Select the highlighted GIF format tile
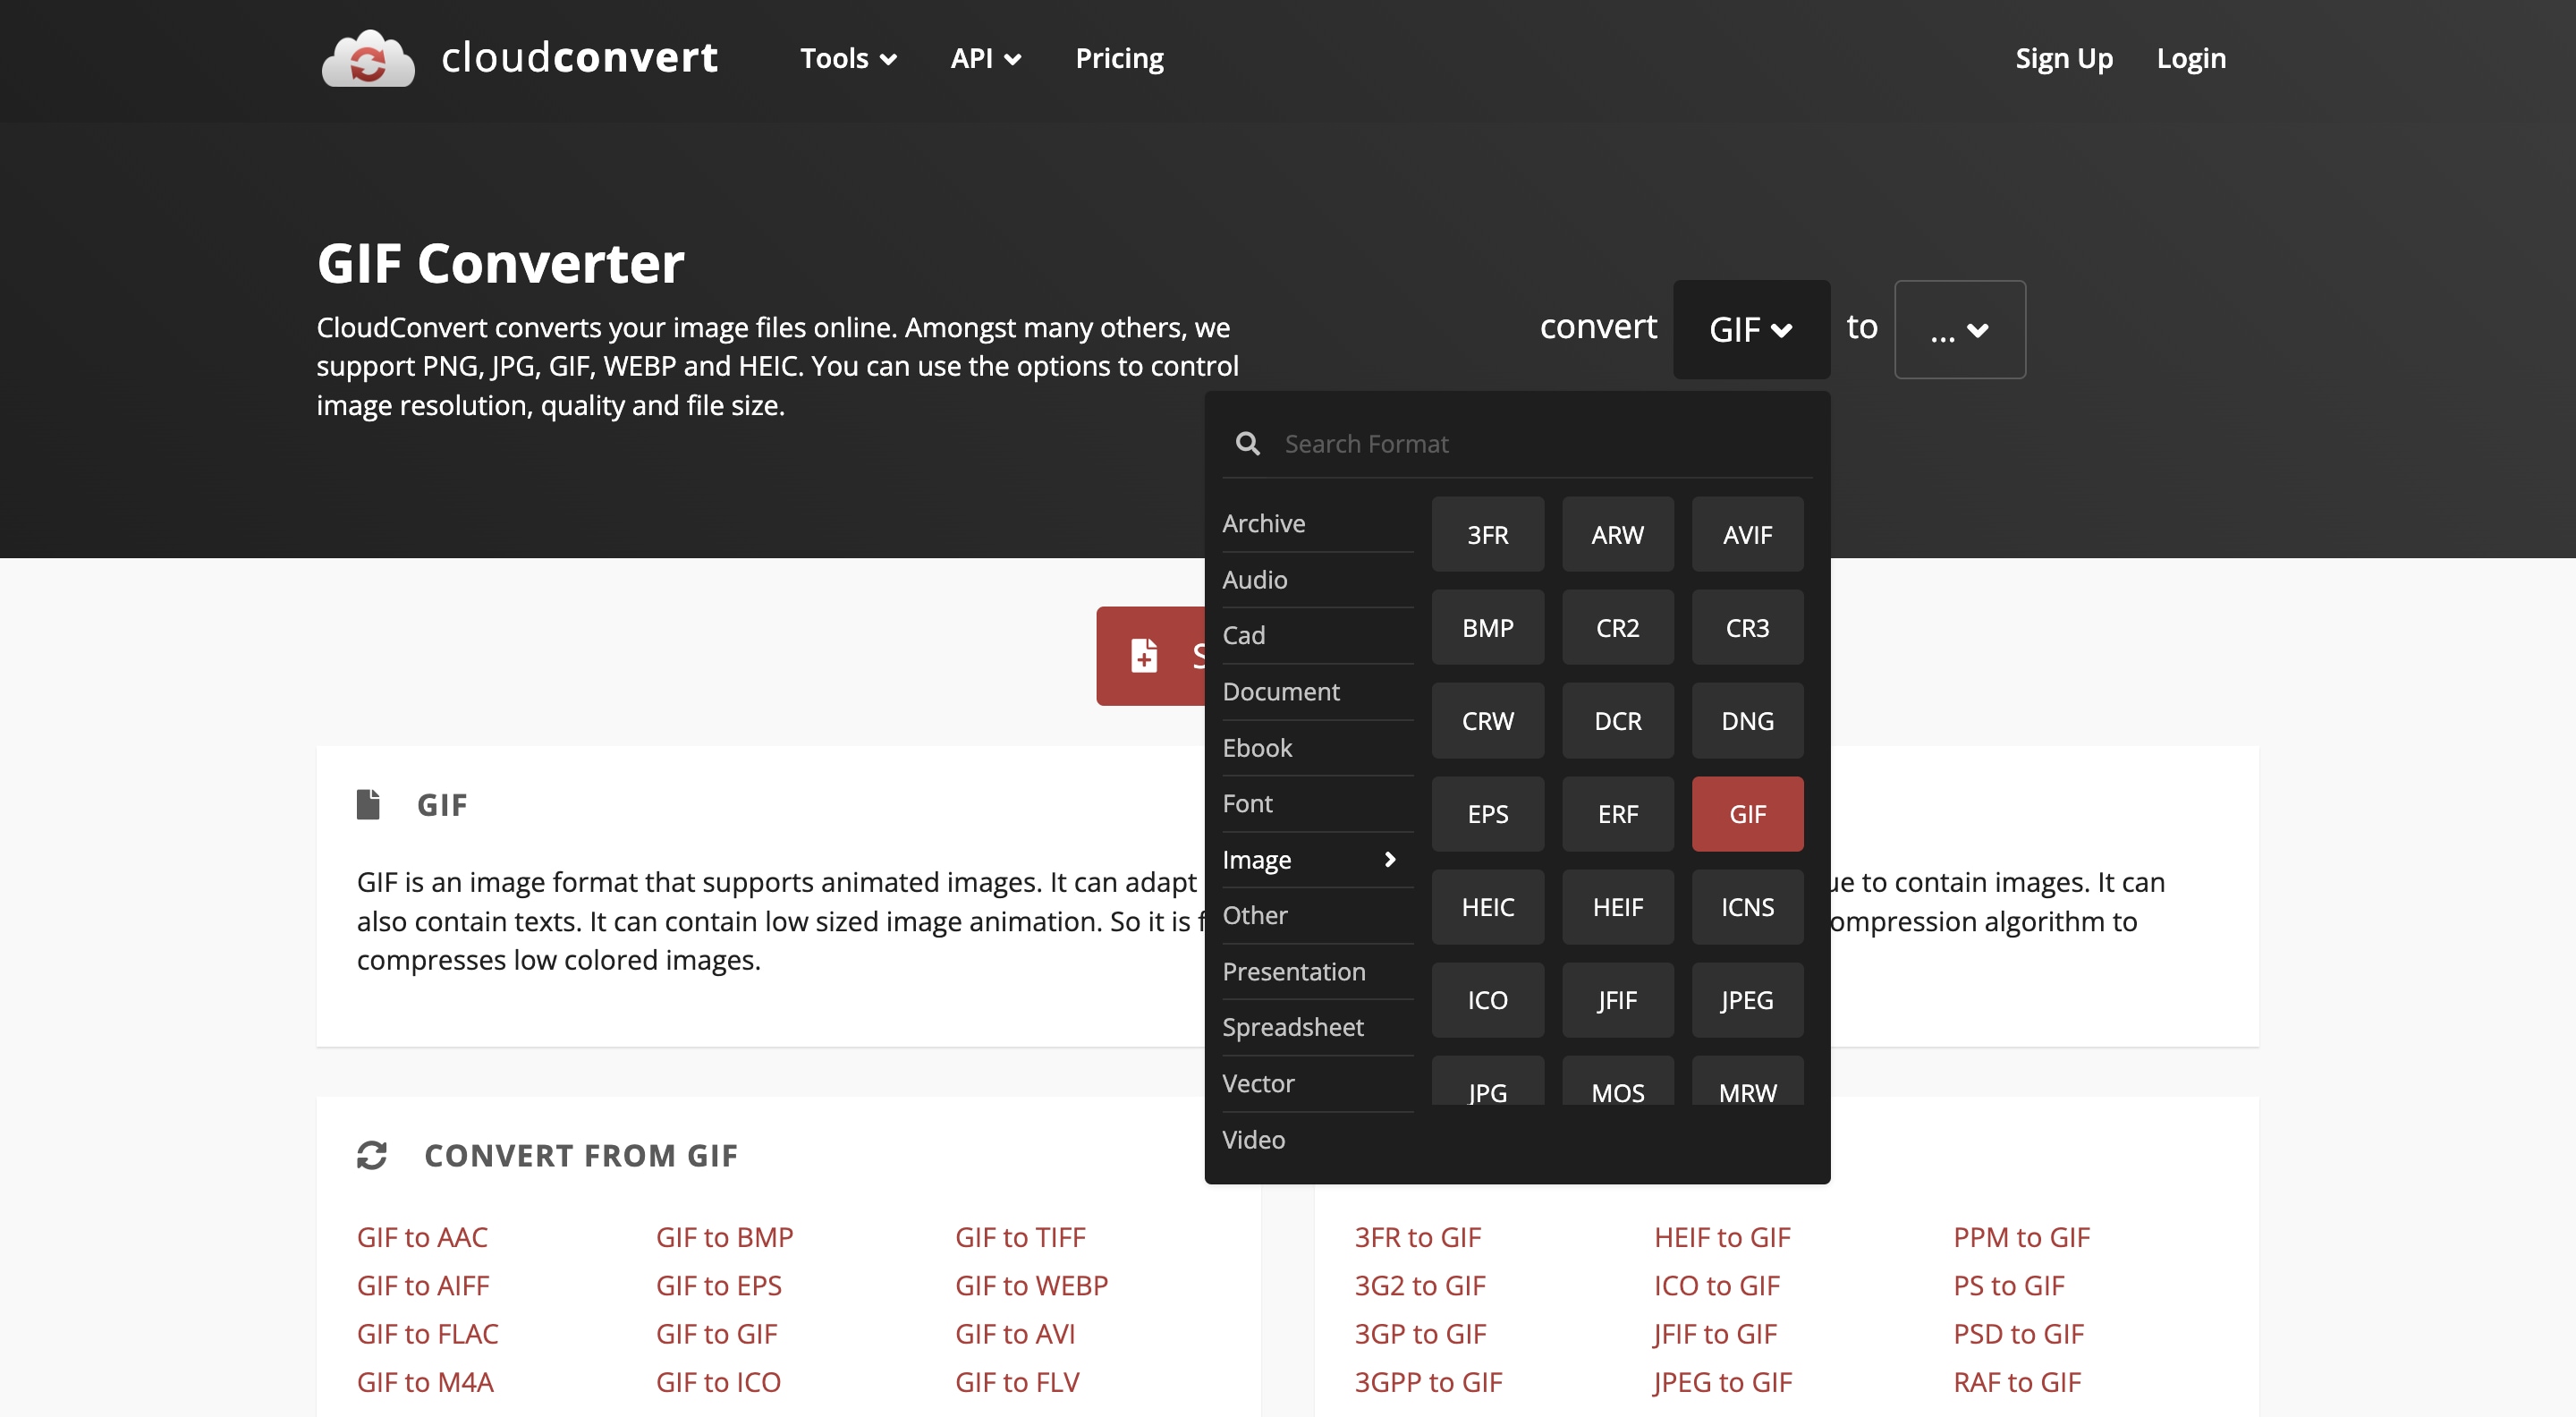The image size is (2576, 1417). tap(1746, 814)
